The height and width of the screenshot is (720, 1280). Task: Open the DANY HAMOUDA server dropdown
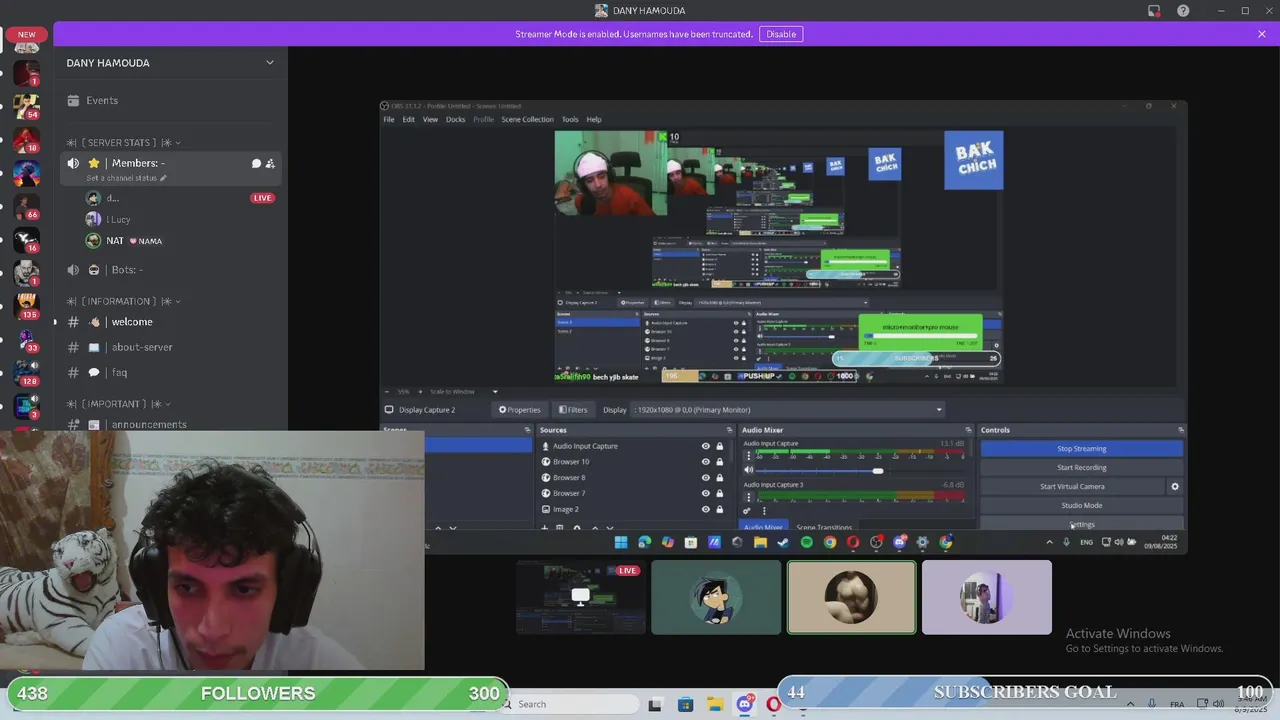tap(269, 63)
